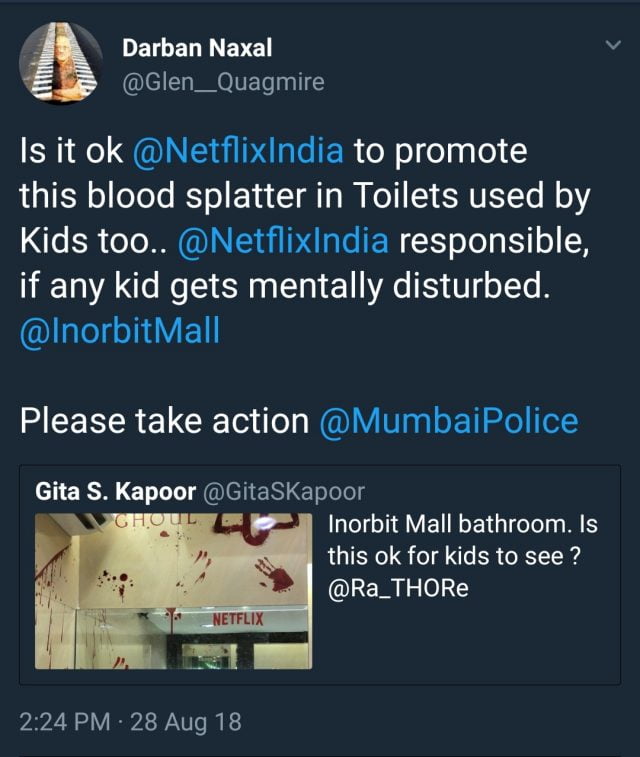The image size is (640, 757).
Task: Select the "Please take action" text
Action: 164,421
